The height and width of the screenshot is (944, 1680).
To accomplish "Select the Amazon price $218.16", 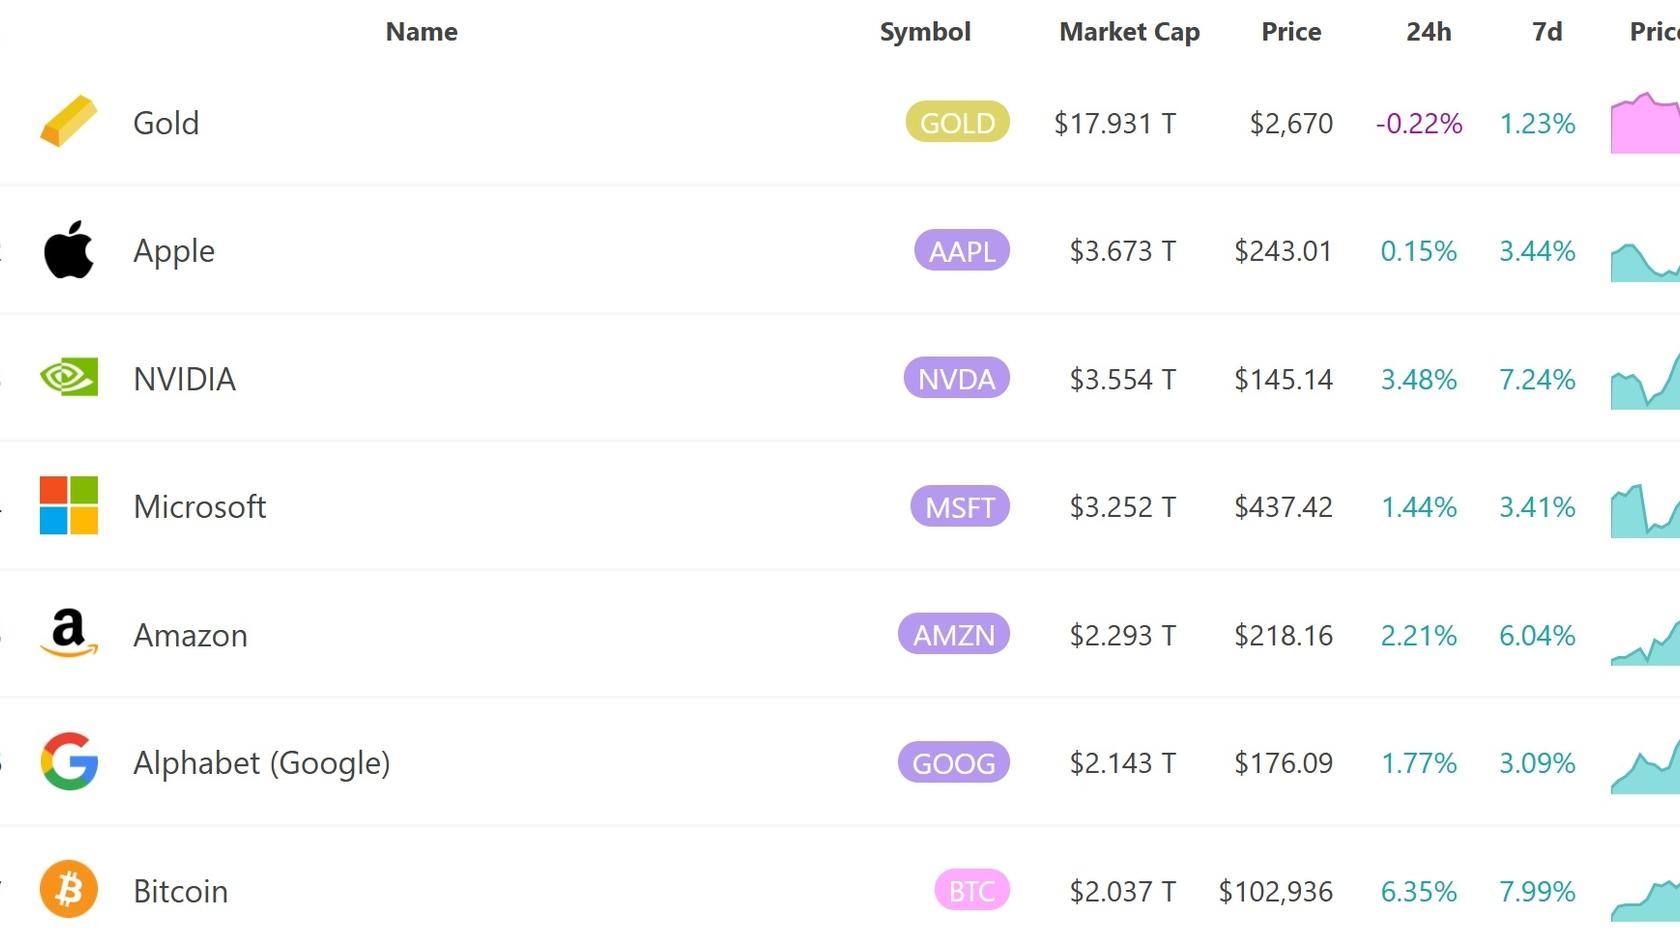I will [1283, 635].
